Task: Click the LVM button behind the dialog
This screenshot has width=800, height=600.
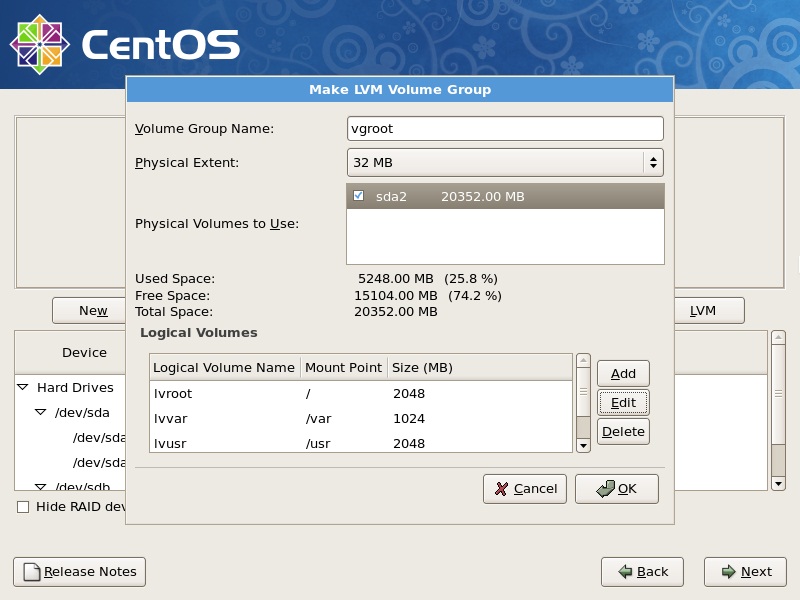Action: point(709,311)
